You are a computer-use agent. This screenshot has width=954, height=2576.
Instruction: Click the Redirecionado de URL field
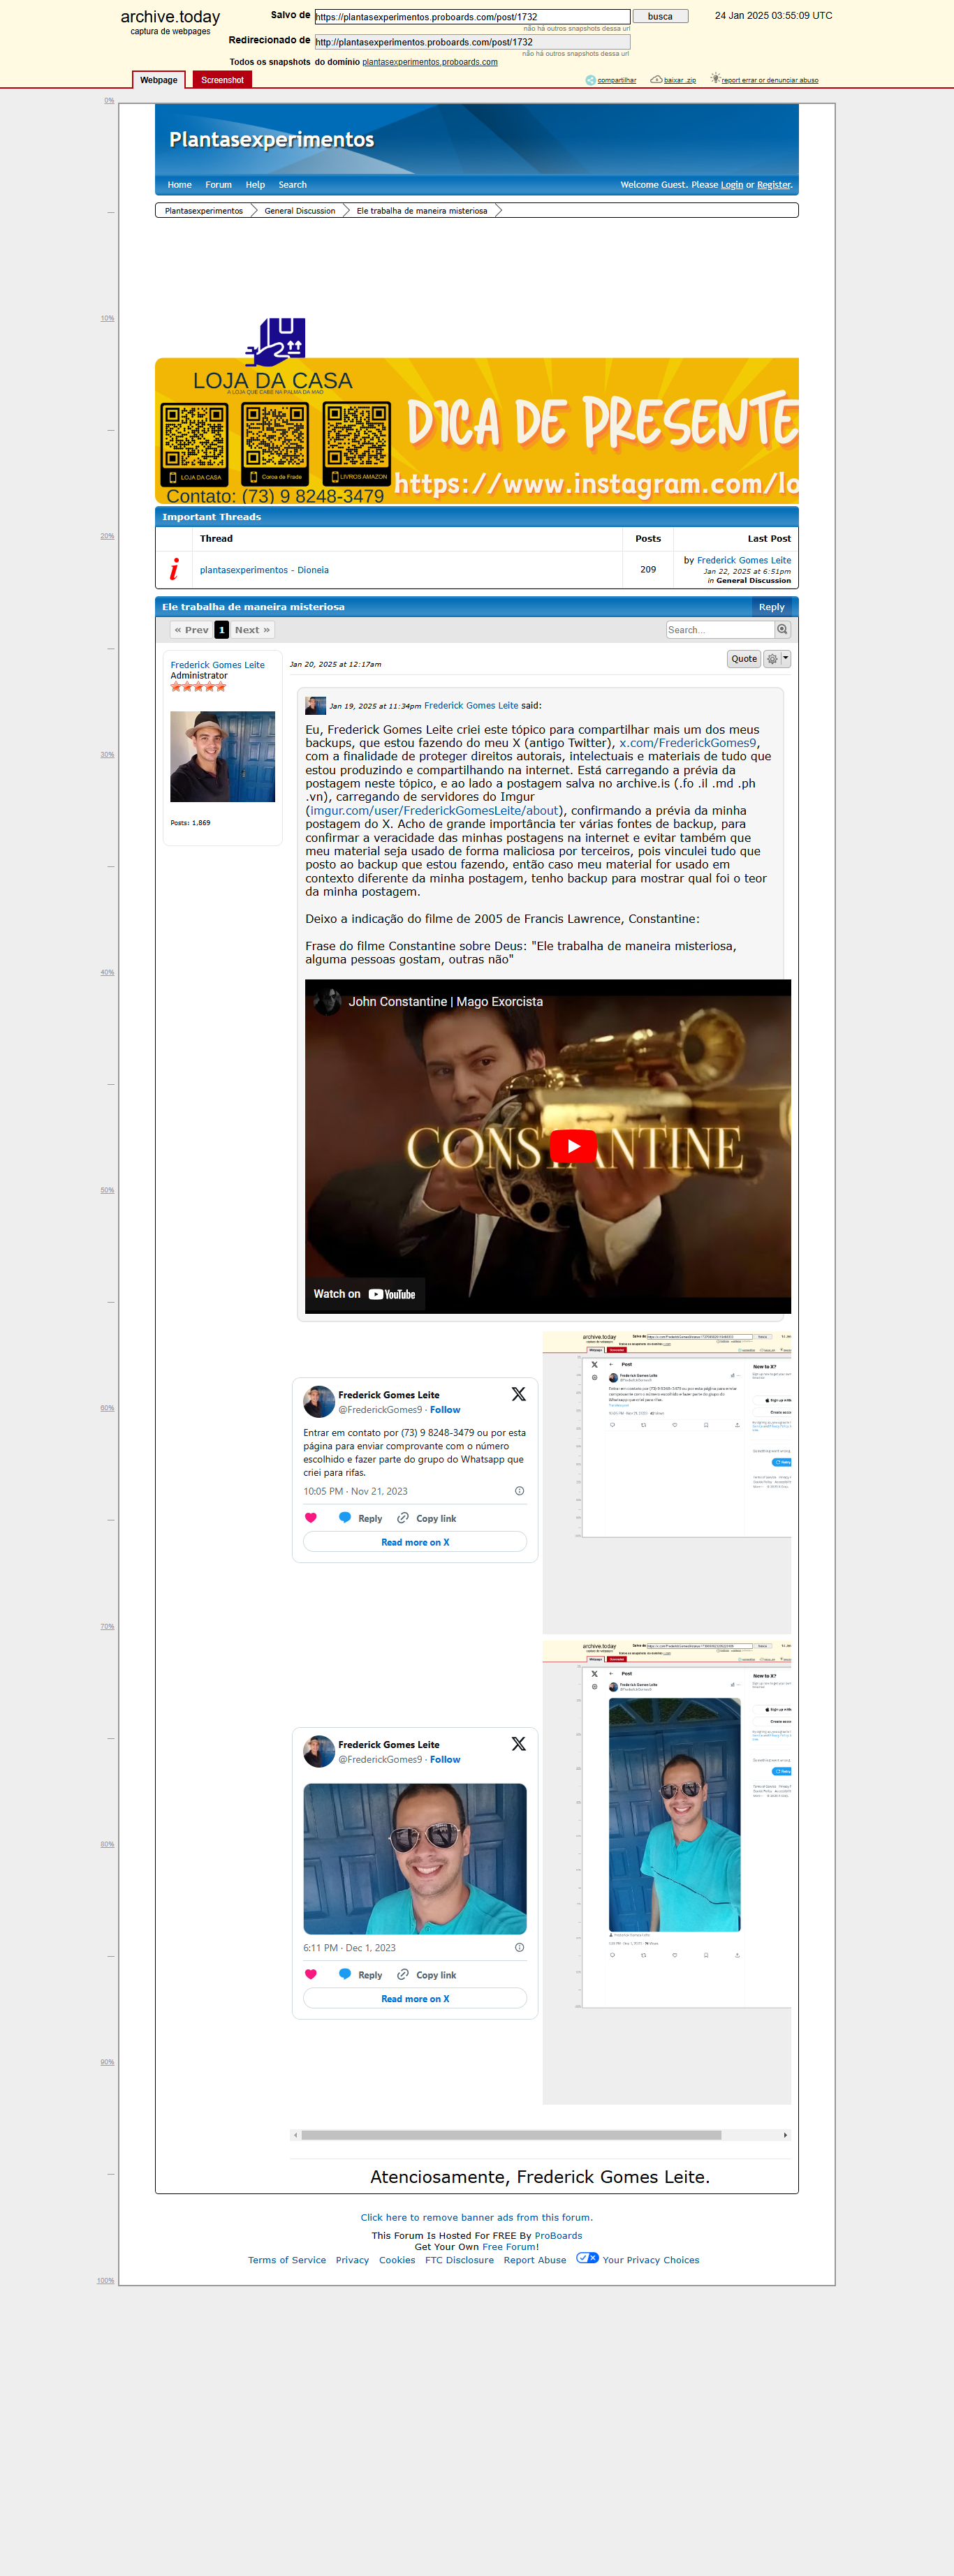[x=472, y=42]
